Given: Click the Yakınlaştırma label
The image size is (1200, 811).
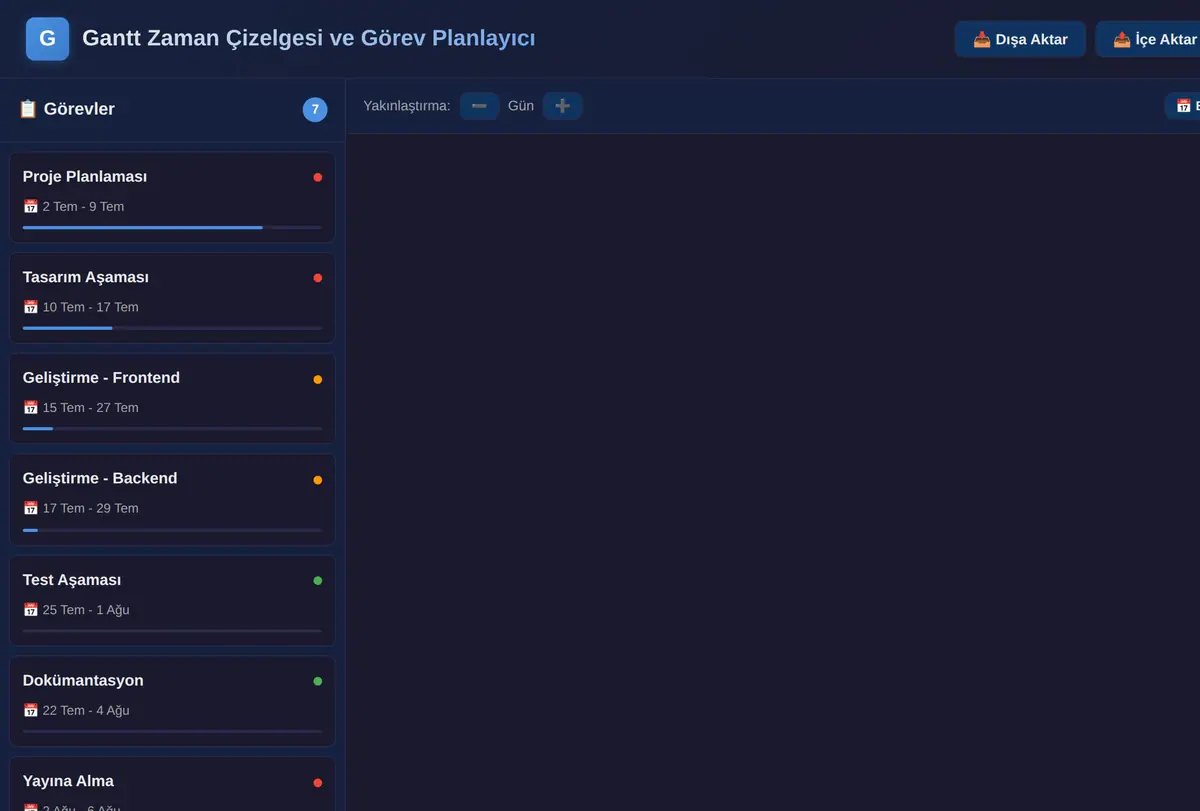Looking at the screenshot, I should coord(407,106).
